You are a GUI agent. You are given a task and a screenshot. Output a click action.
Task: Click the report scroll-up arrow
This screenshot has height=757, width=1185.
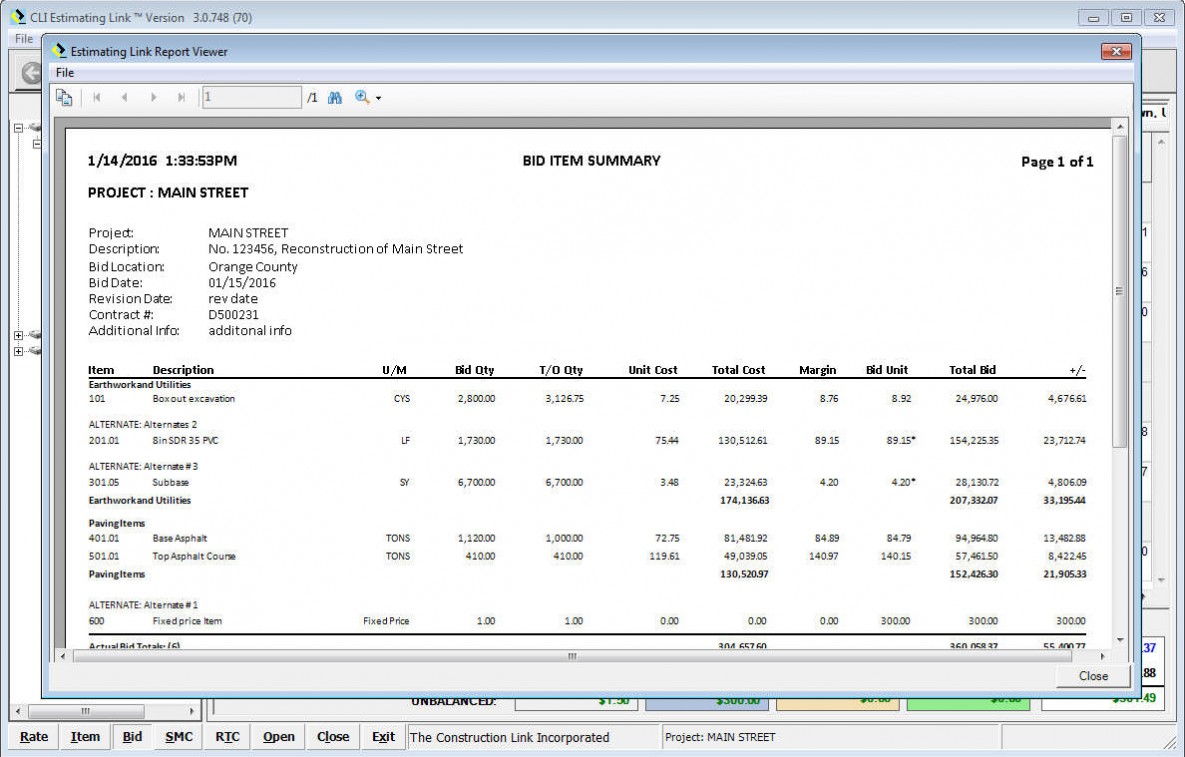click(1119, 127)
